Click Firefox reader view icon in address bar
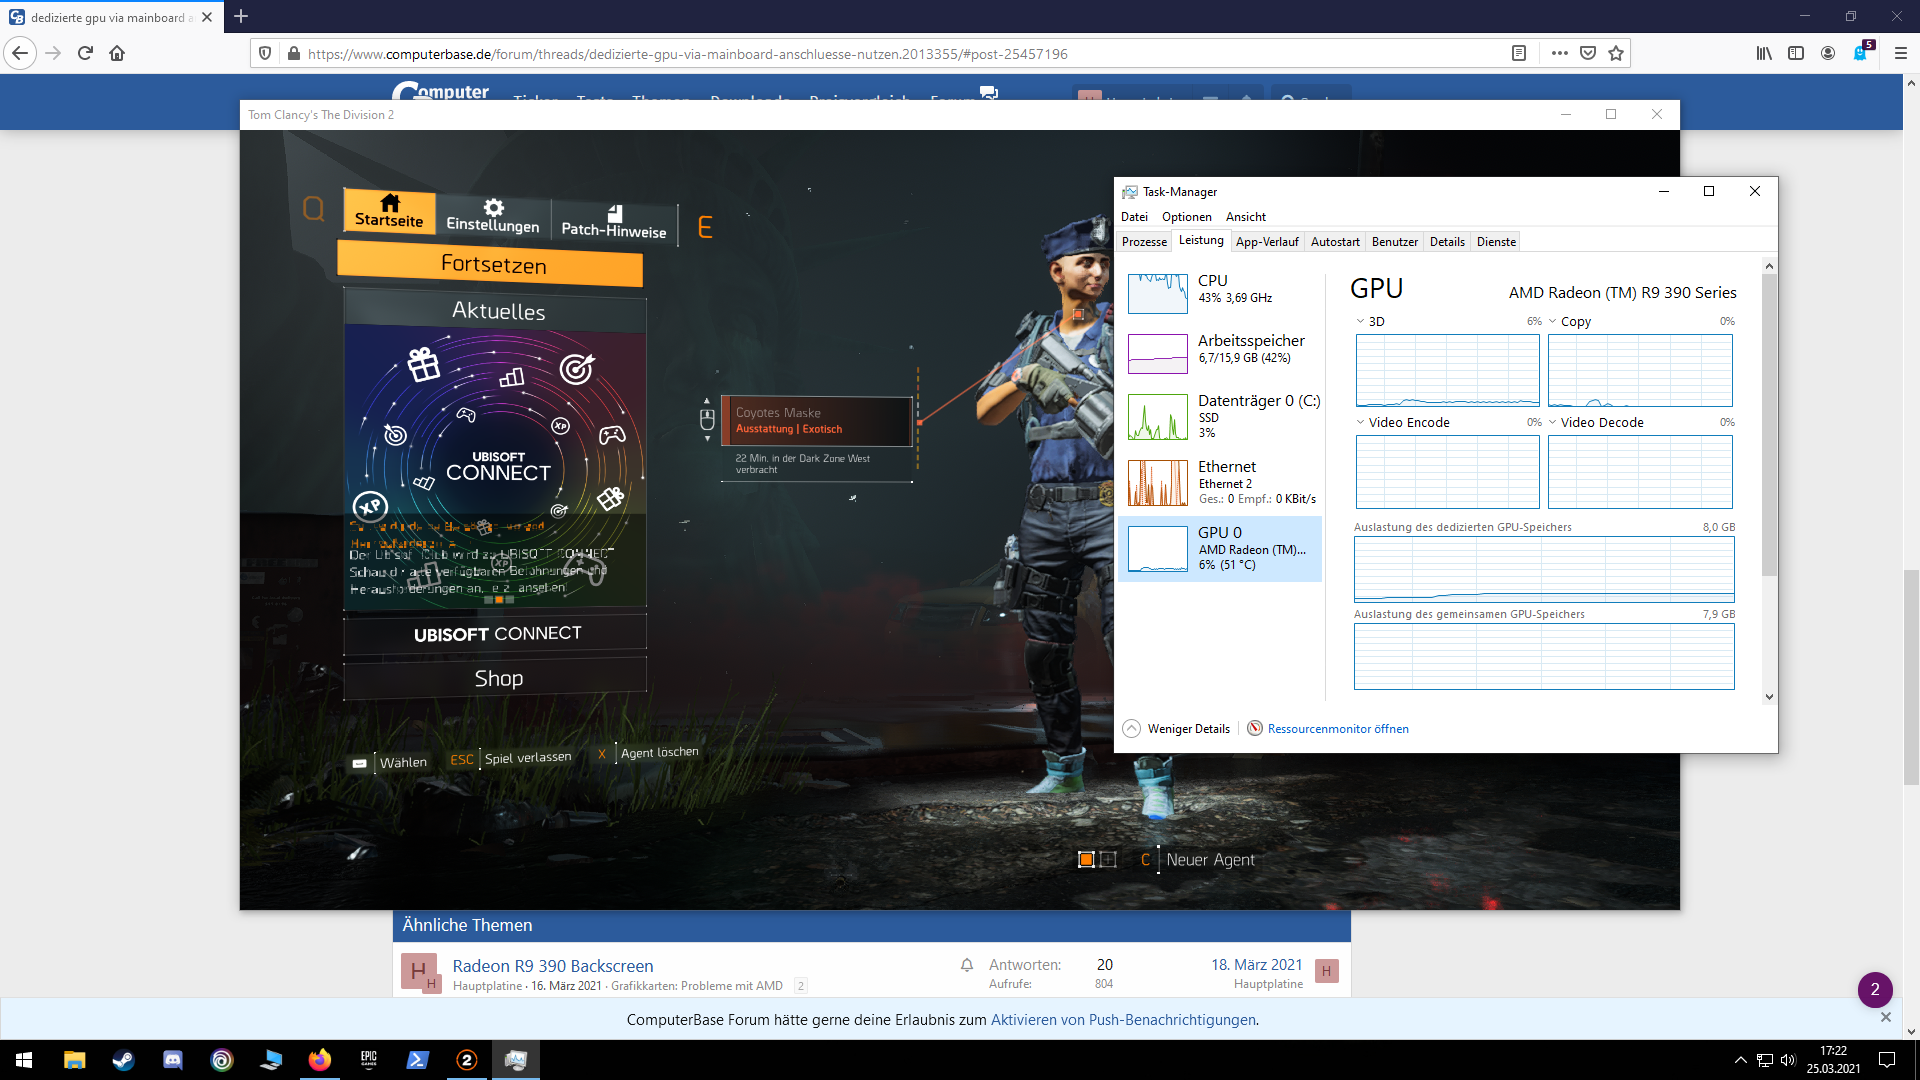 (1518, 53)
